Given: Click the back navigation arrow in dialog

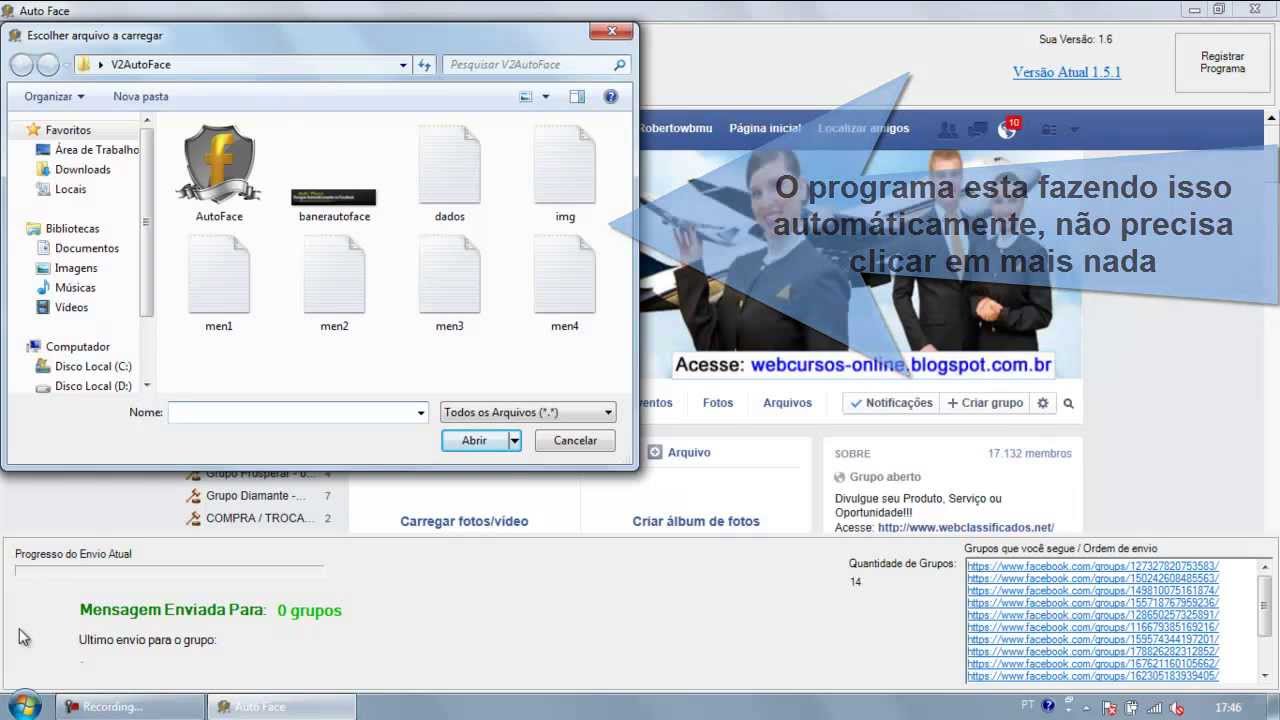Looking at the screenshot, I should (x=22, y=65).
